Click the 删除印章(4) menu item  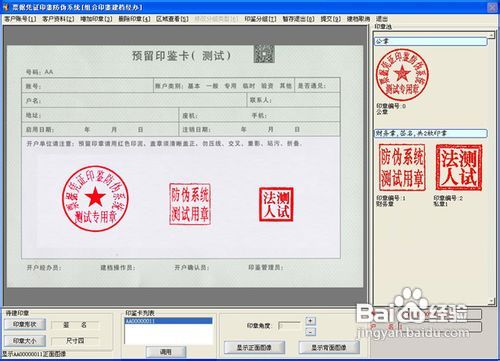[x=134, y=19]
